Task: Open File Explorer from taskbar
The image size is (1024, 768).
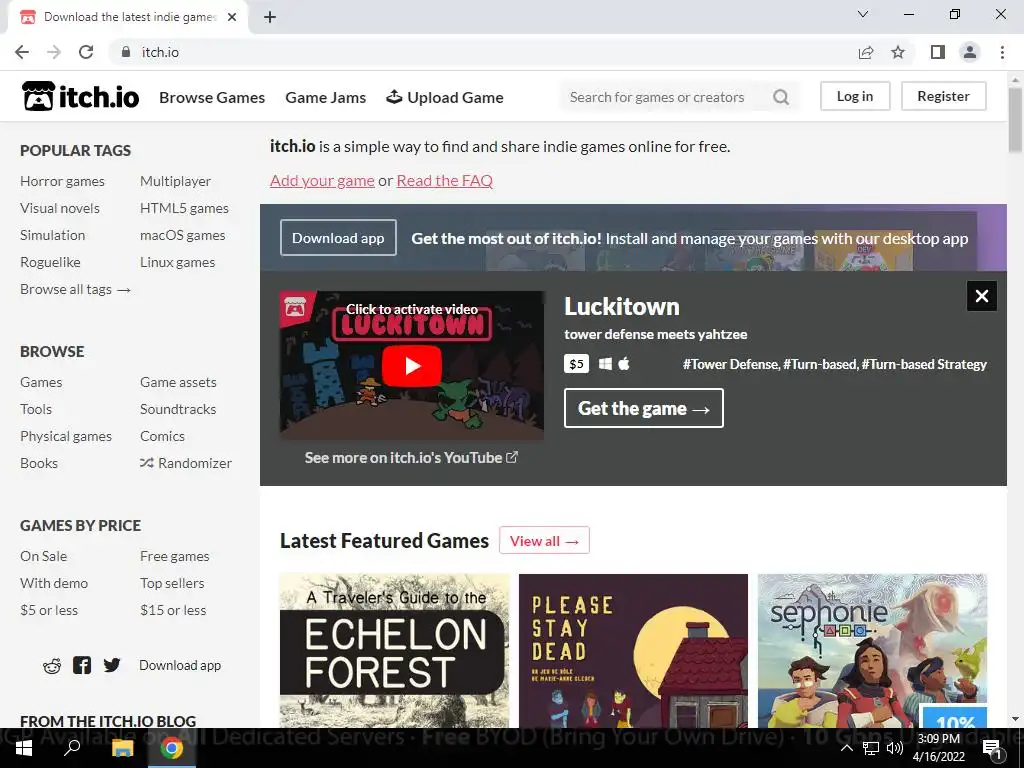Action: pos(122,748)
